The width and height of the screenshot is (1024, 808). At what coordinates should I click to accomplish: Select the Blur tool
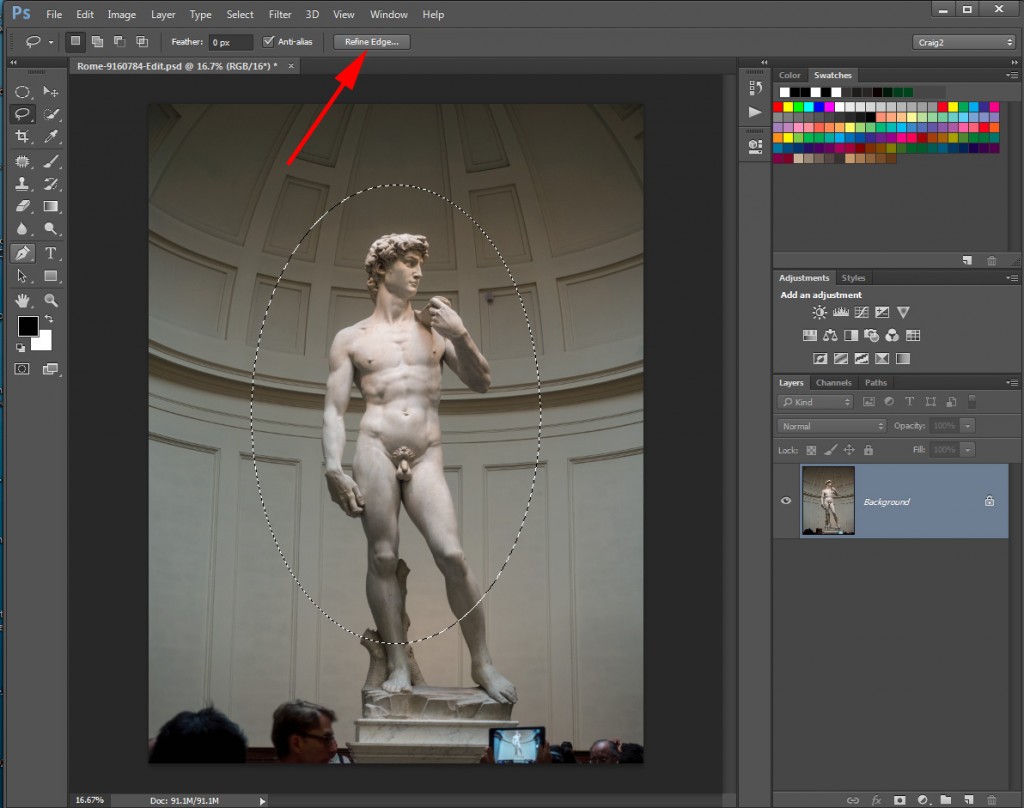tap(22, 229)
